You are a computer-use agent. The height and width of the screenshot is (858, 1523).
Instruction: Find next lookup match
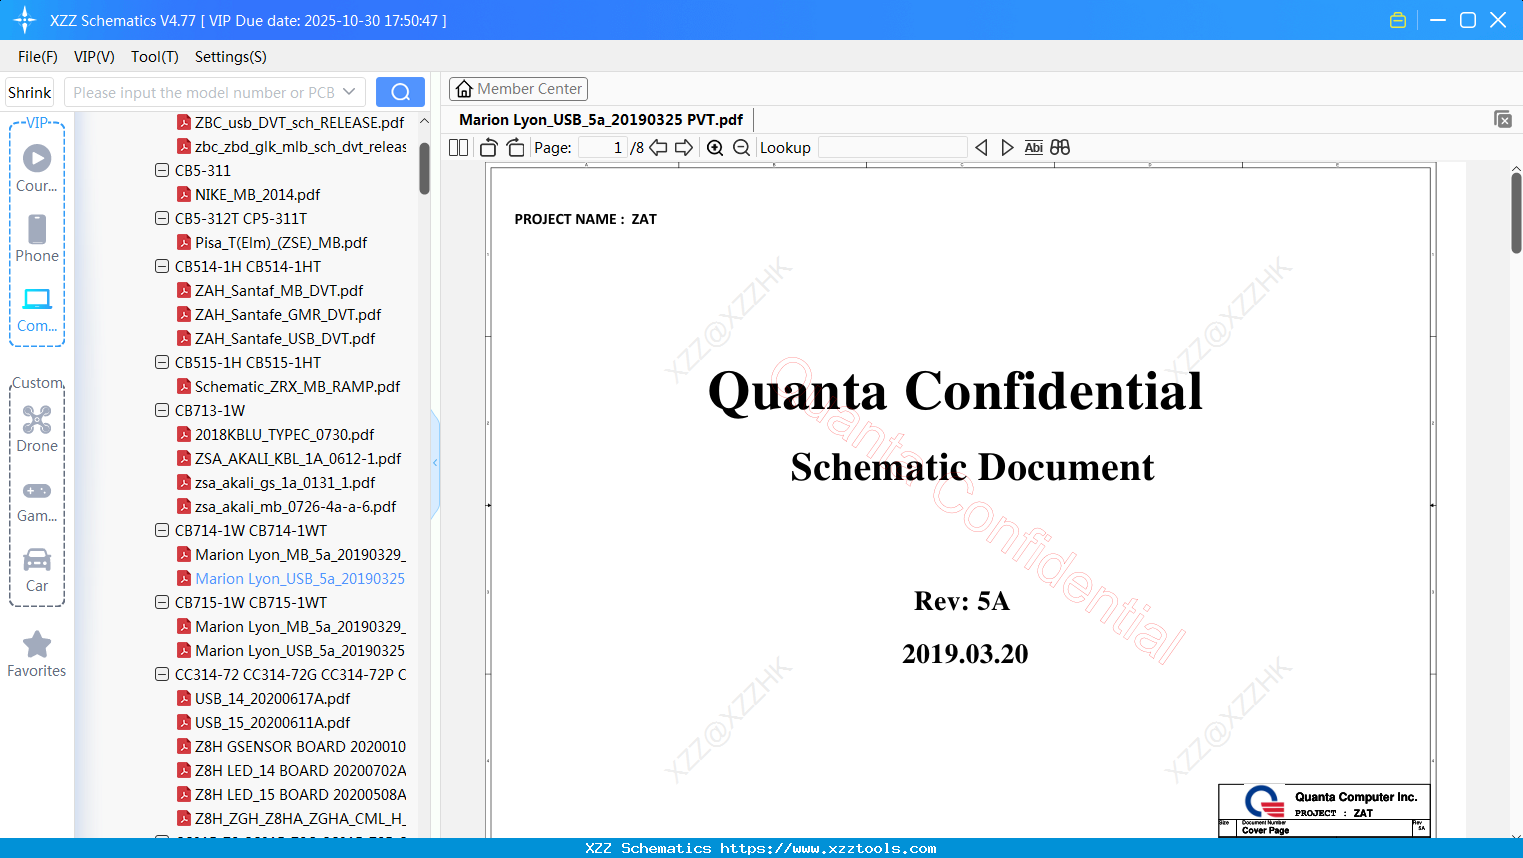pyautogui.click(x=1007, y=148)
